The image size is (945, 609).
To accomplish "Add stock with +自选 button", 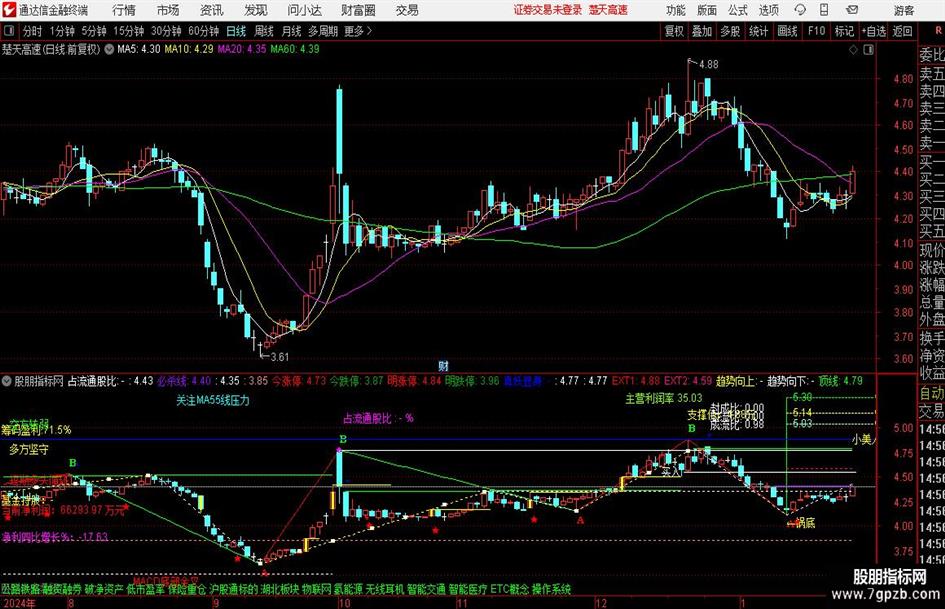I will point(874,31).
